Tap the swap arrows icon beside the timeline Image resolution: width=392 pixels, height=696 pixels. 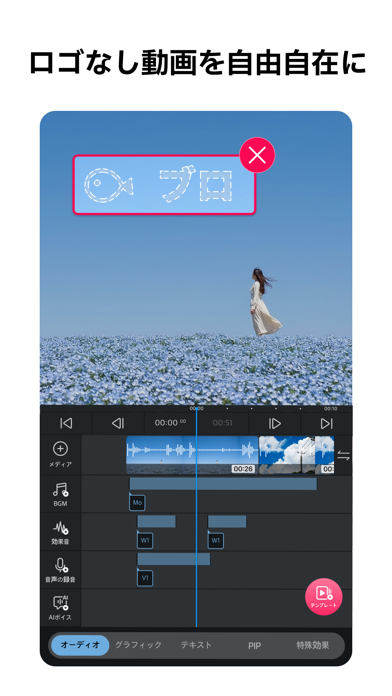343,455
